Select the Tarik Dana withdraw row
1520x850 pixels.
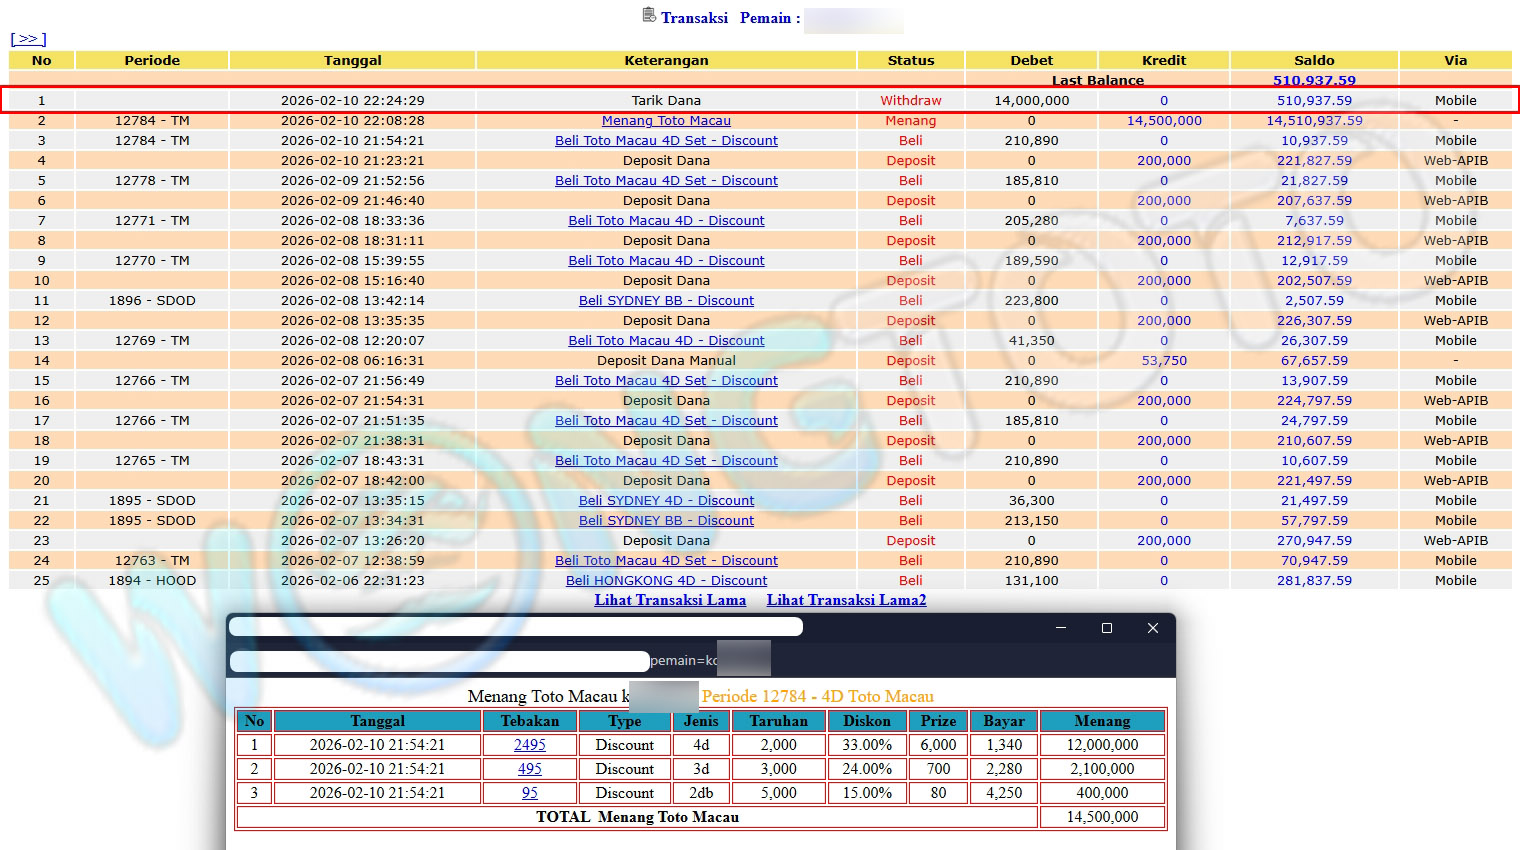[666, 101]
